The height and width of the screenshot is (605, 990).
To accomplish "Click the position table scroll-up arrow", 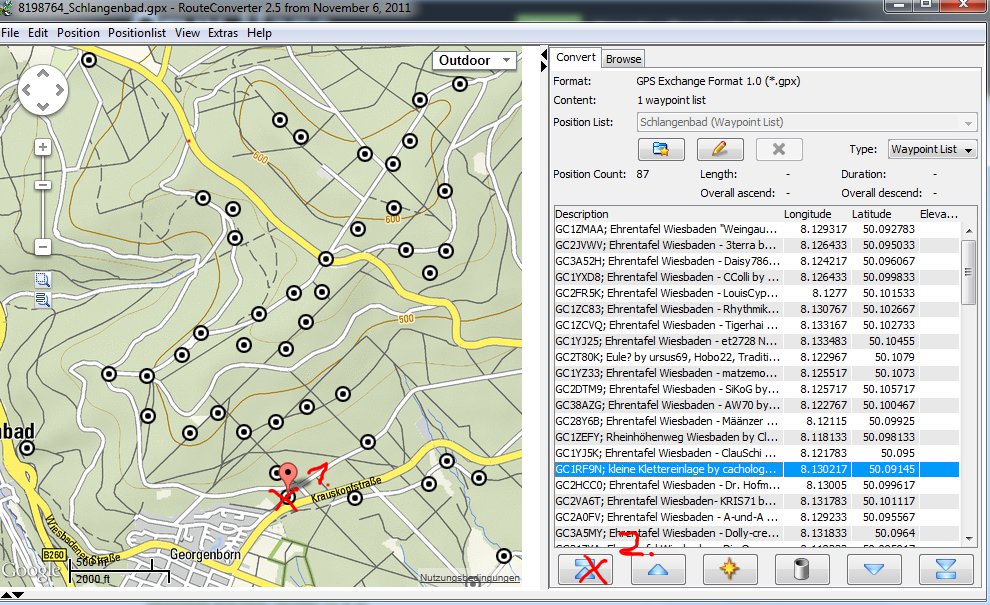I will pyautogui.click(x=969, y=231).
